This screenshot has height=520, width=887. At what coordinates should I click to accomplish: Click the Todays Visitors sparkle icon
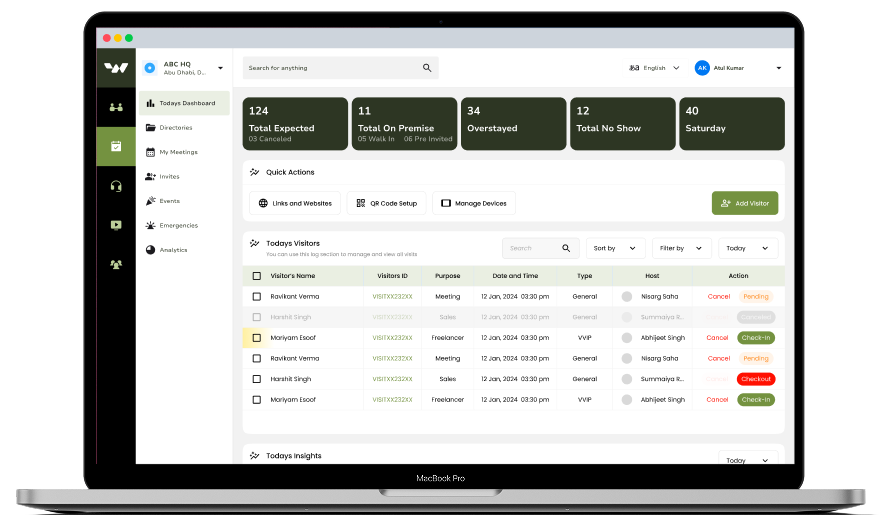(x=255, y=243)
